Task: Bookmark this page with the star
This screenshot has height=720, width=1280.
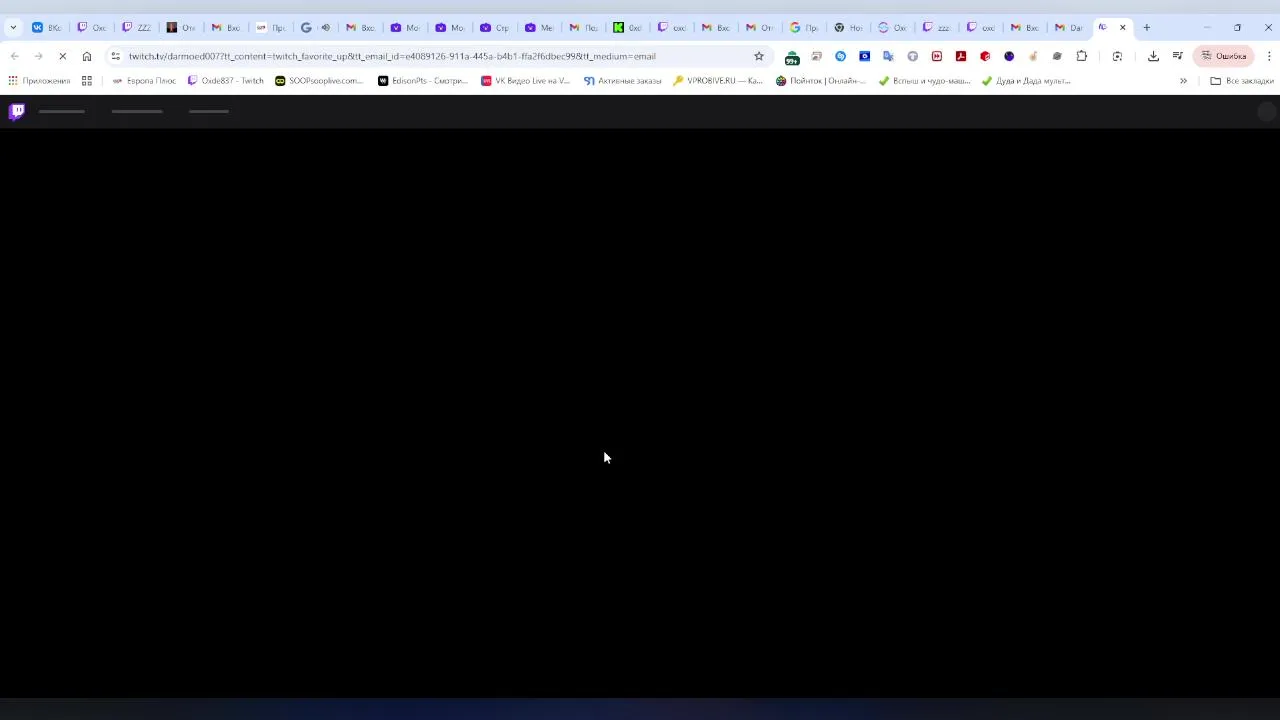Action: (759, 56)
